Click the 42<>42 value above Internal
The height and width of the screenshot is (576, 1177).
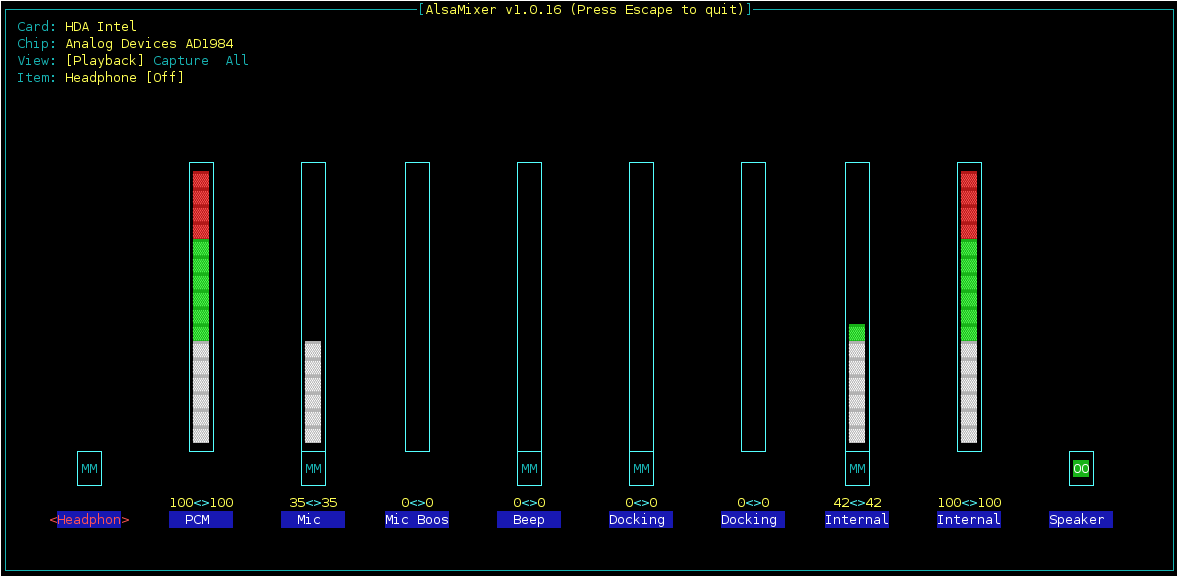(x=857, y=502)
